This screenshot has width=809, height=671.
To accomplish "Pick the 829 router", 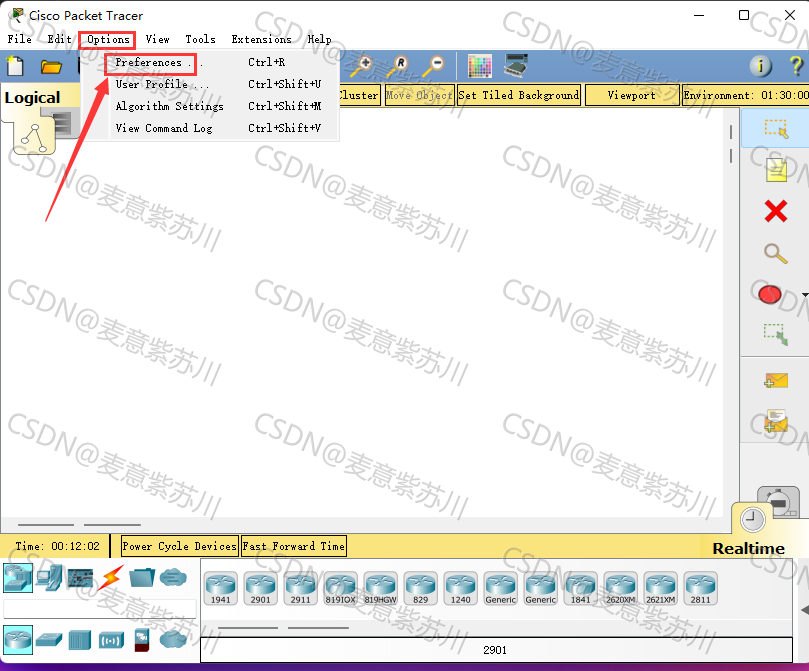I will click(x=420, y=588).
